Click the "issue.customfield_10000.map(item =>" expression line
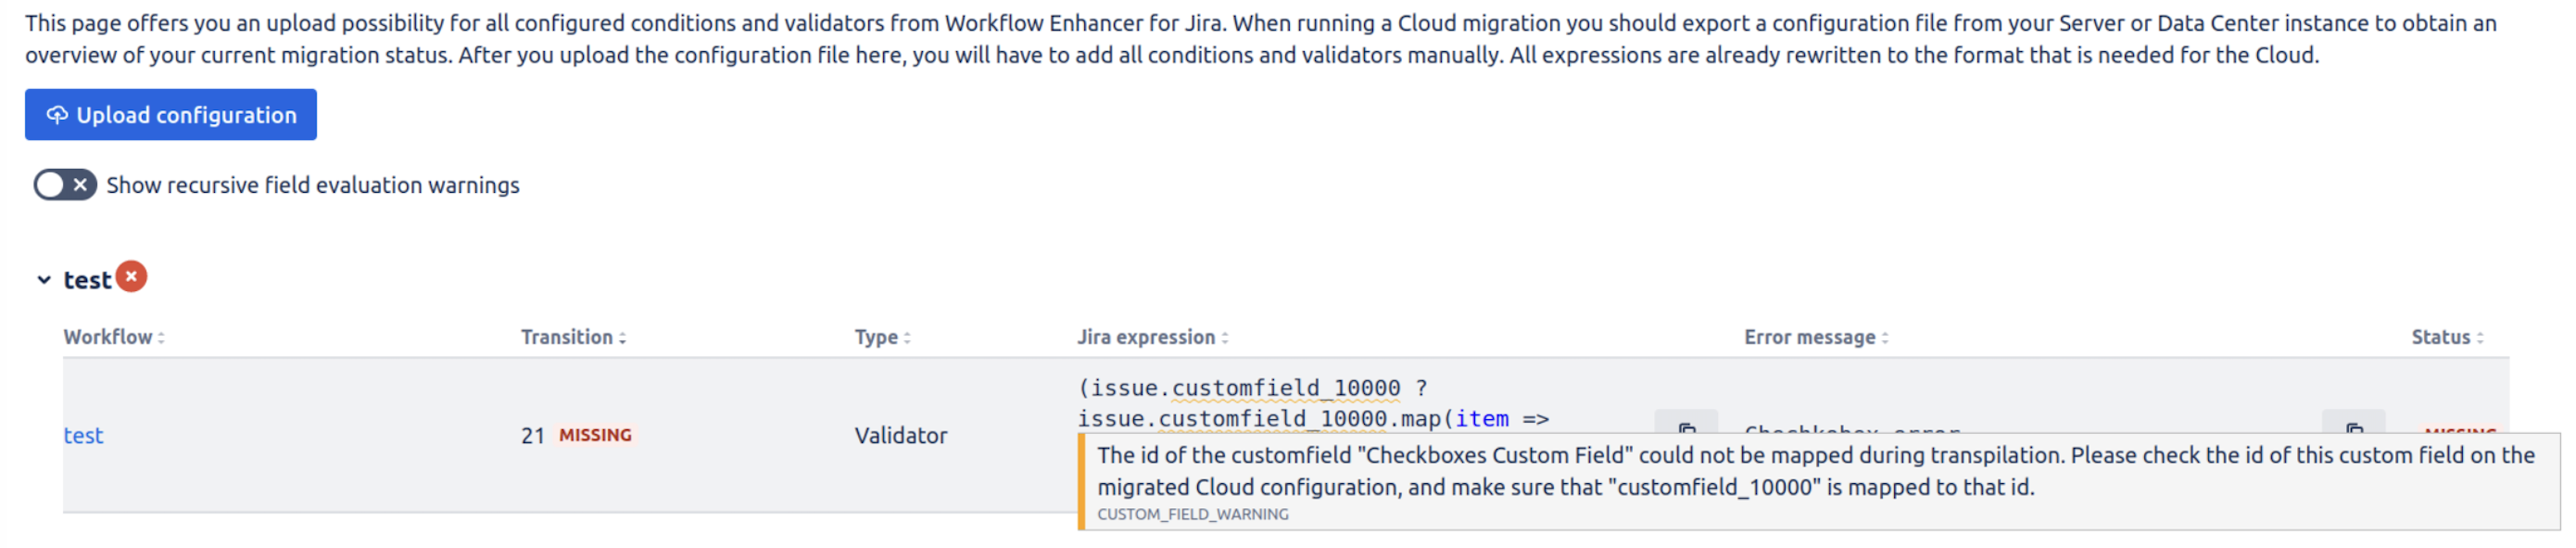The height and width of the screenshot is (548, 2576). 1313,419
